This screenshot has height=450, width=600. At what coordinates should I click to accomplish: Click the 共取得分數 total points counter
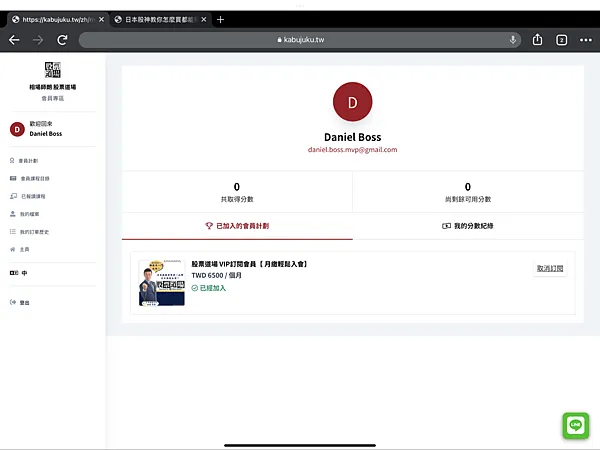click(x=237, y=192)
